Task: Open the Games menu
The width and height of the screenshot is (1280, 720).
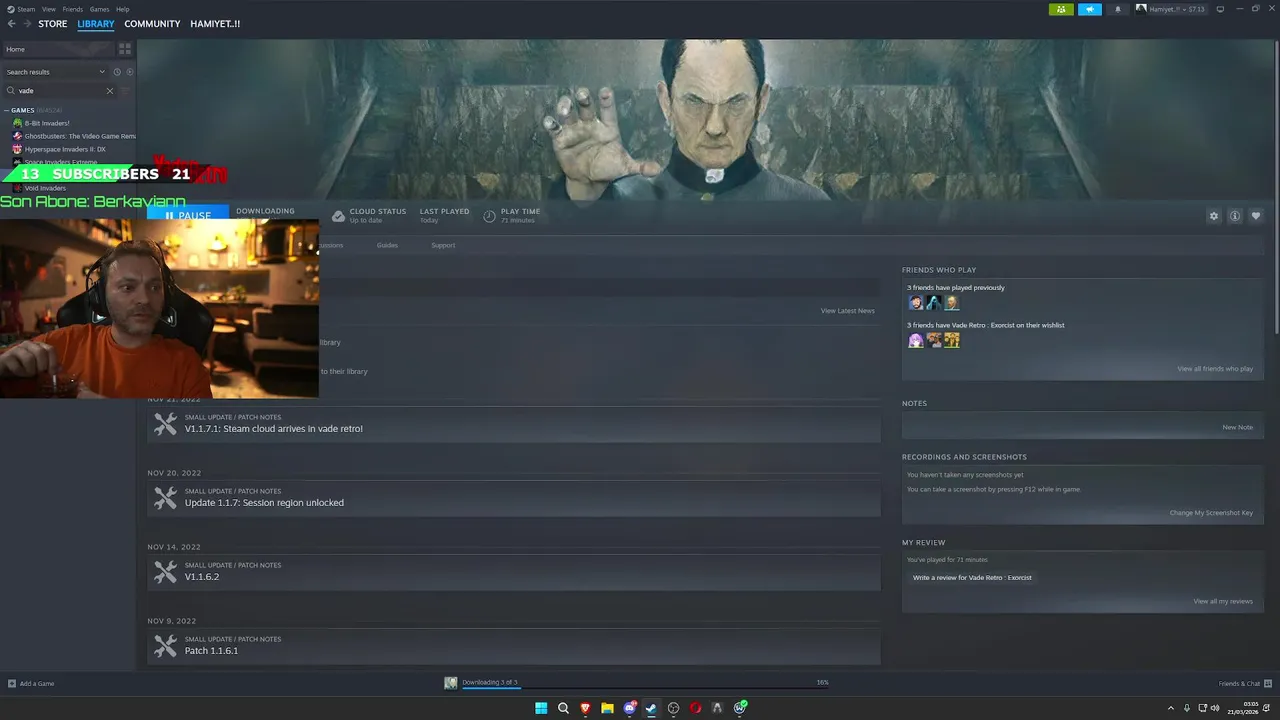Action: [x=99, y=9]
